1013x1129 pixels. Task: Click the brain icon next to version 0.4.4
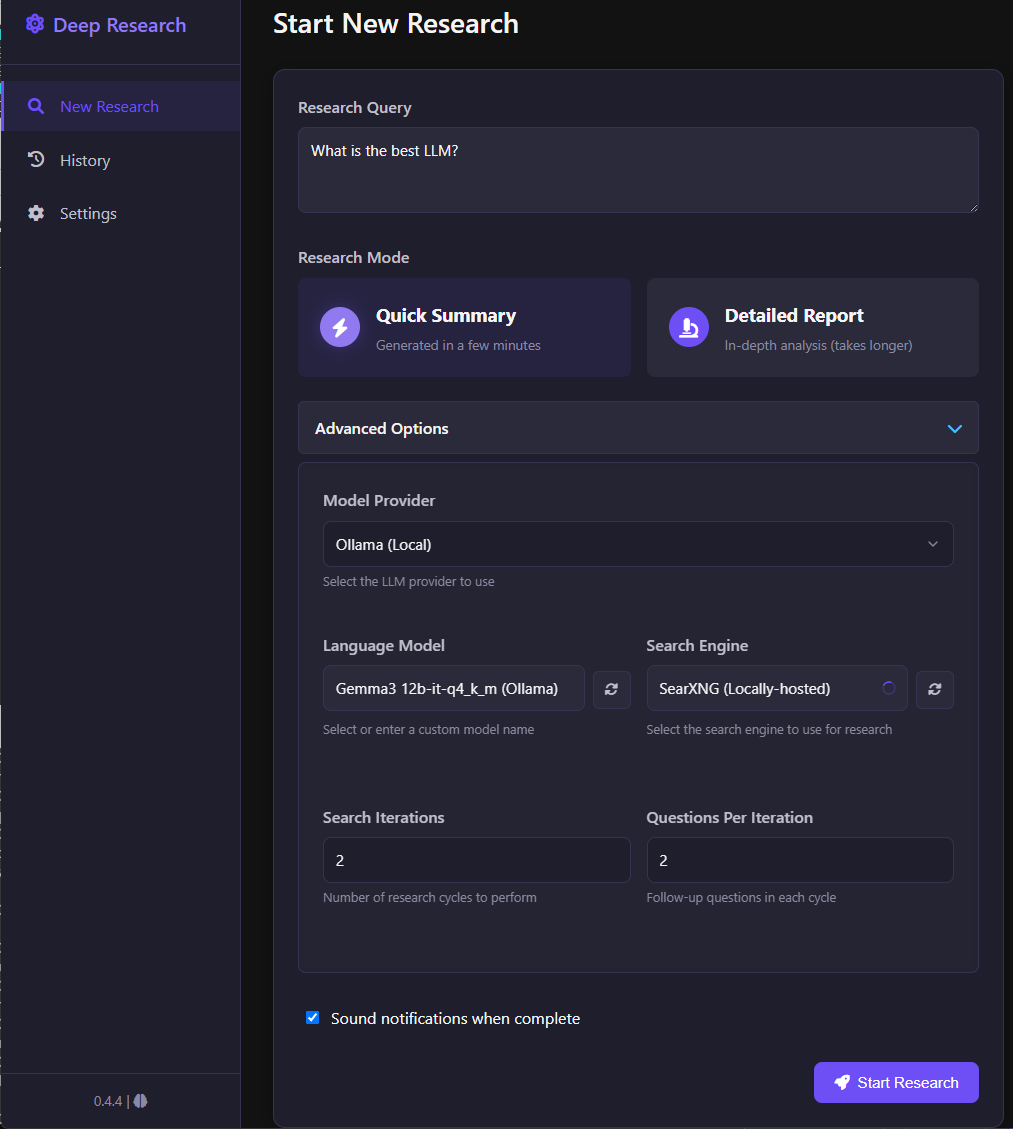coord(140,1101)
